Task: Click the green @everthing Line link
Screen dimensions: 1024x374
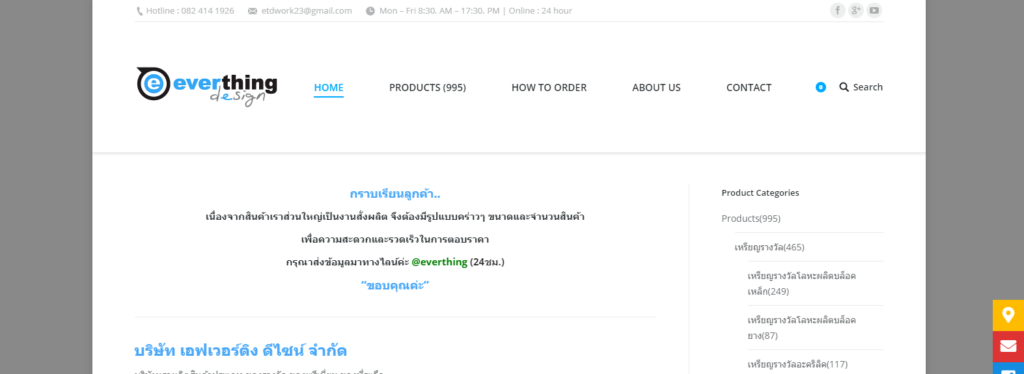Action: 439,262
